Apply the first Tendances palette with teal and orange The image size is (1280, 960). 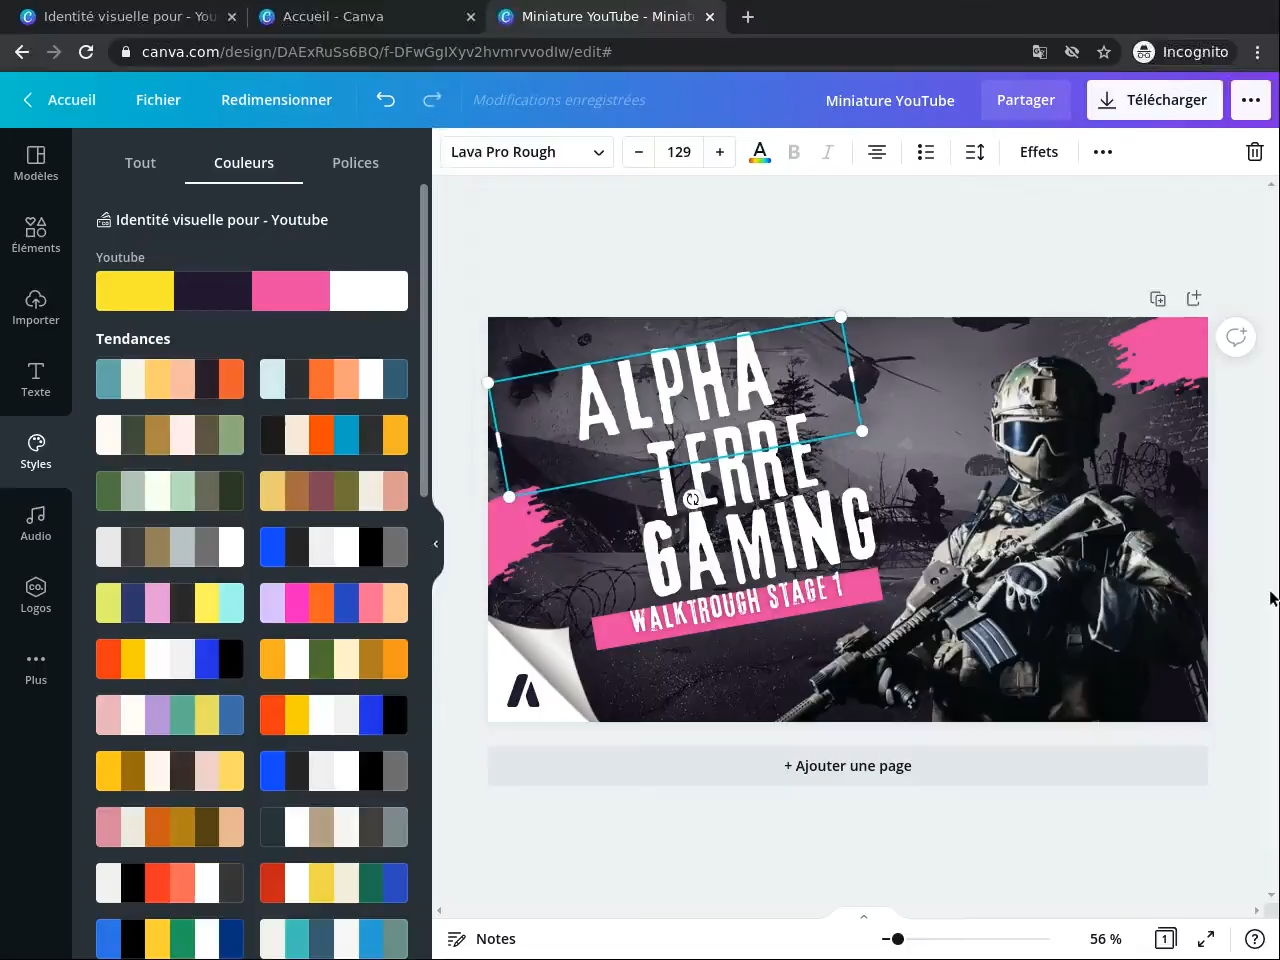170,379
